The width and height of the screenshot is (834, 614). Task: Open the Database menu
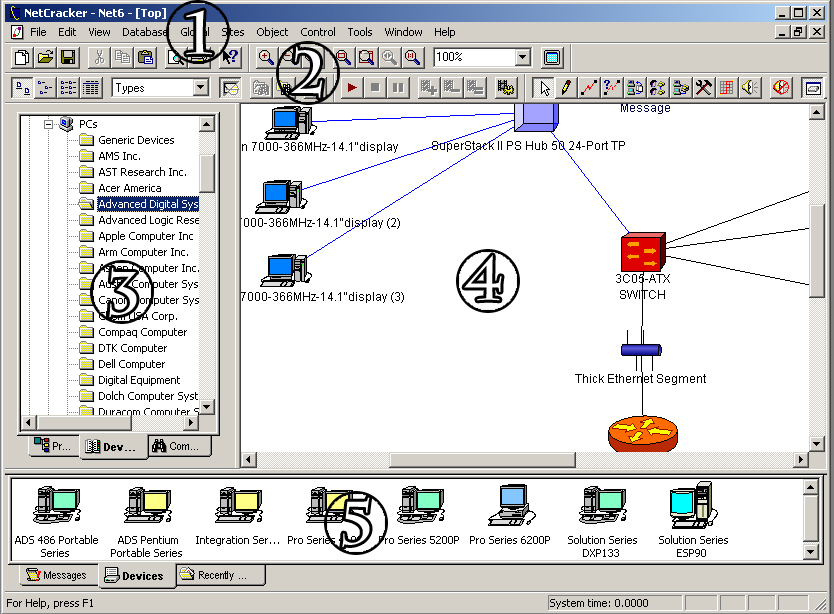point(144,32)
